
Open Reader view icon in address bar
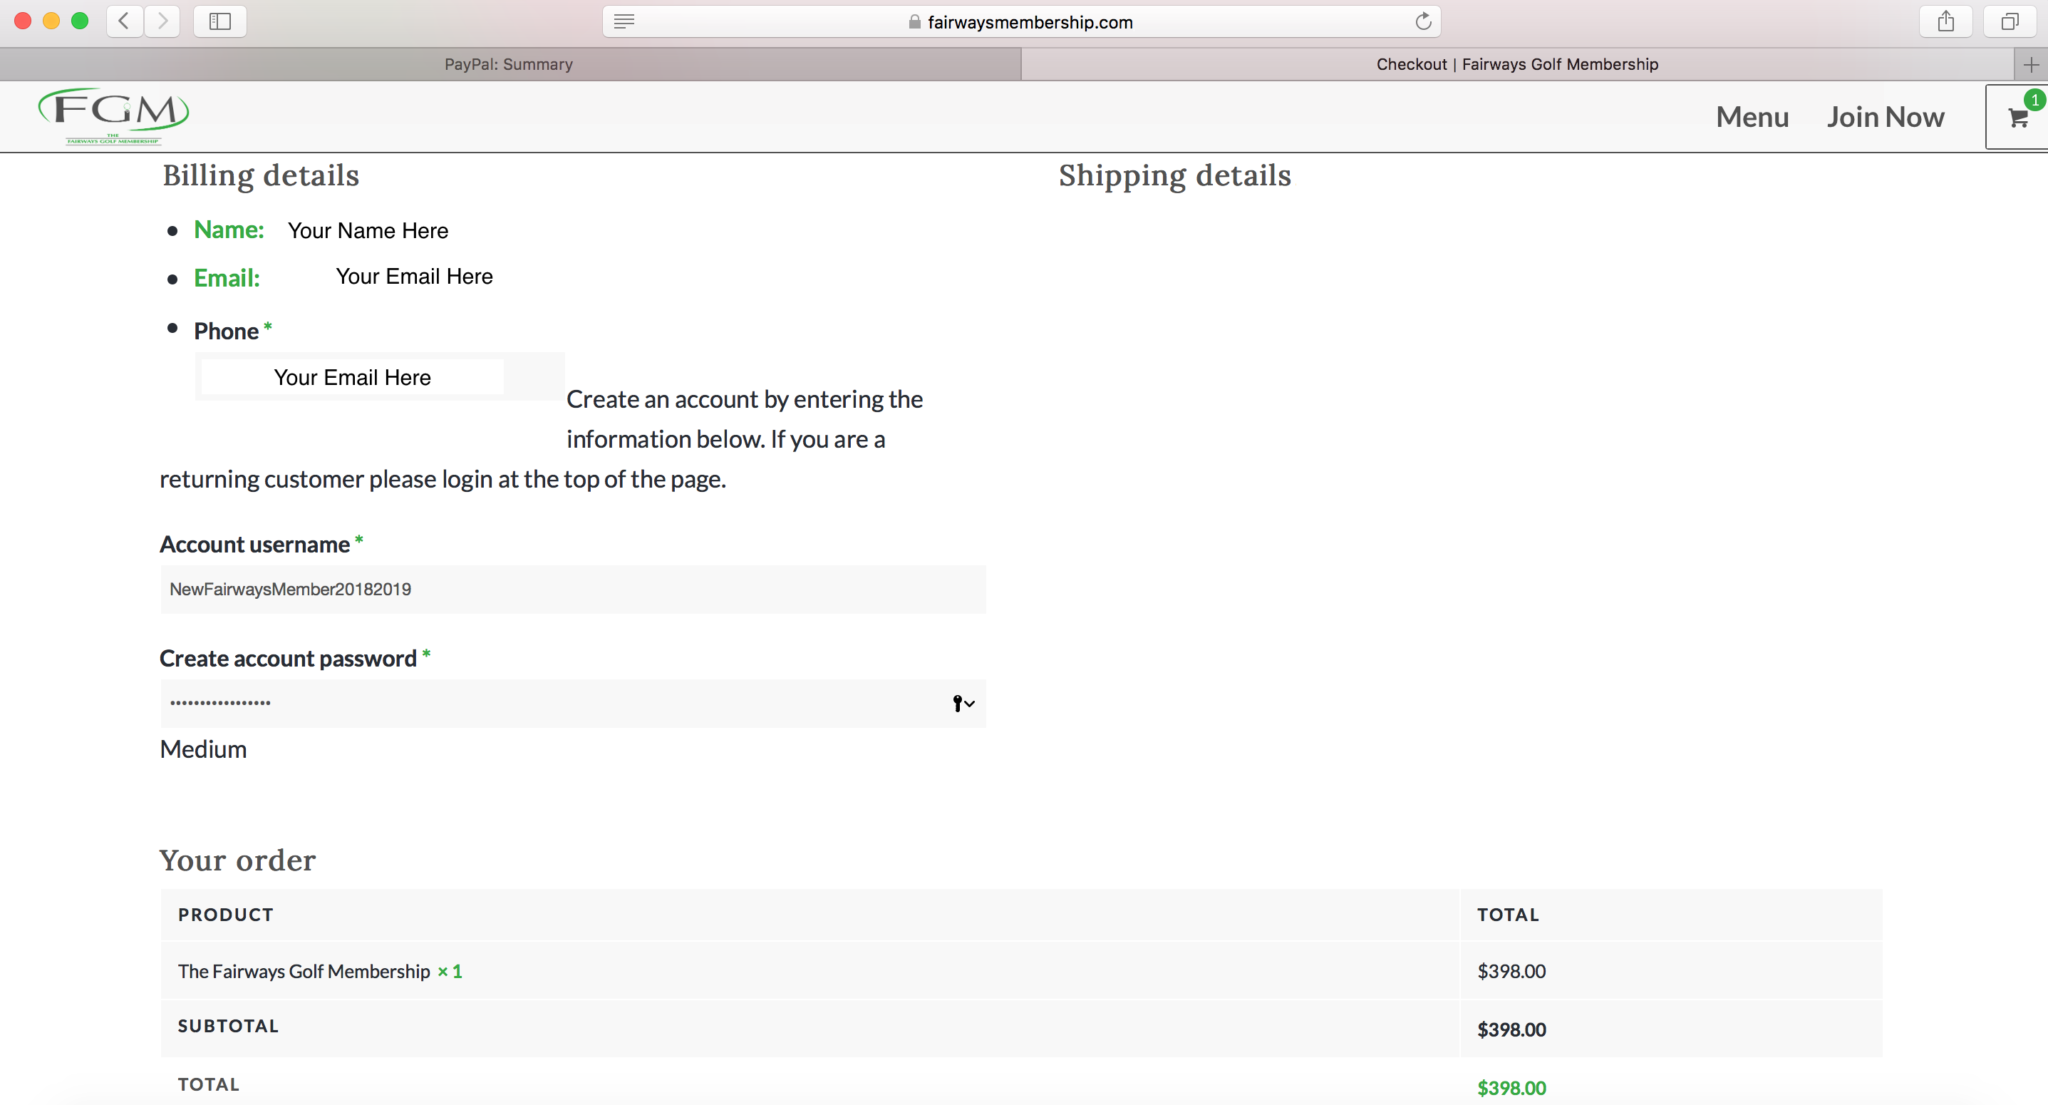(x=624, y=22)
